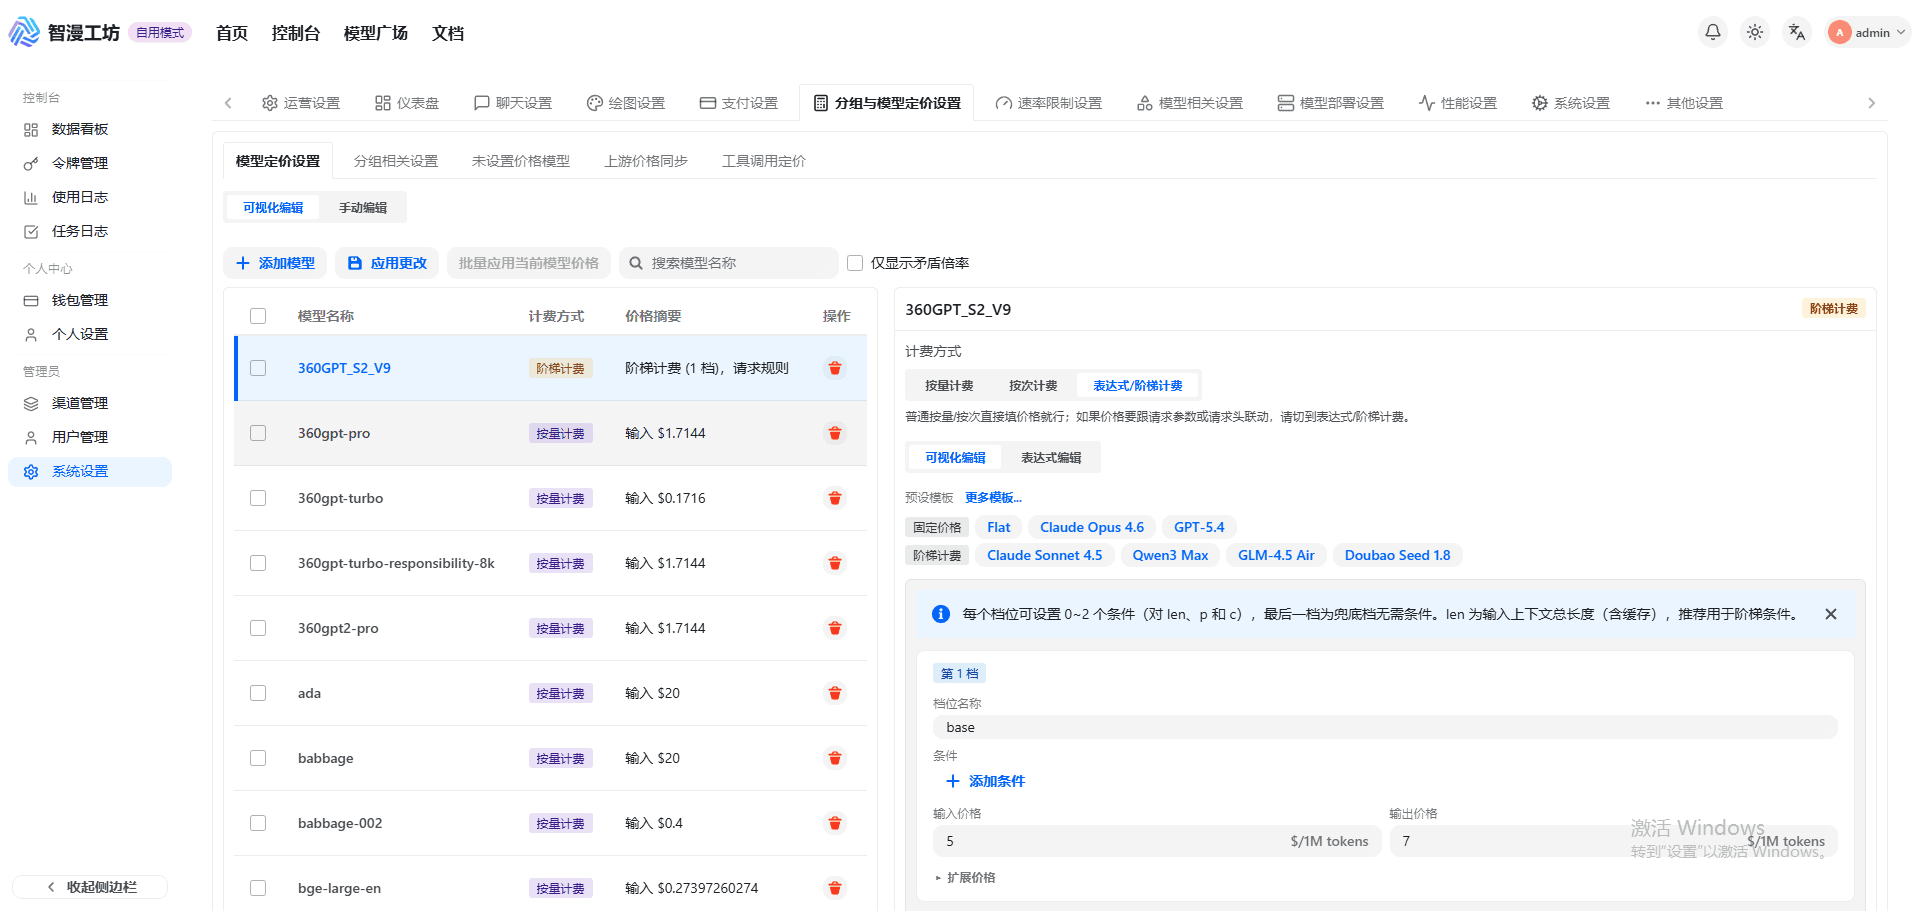Screen dimensions: 1920x911
Task: Check the 360gpt-turbo row checkbox
Action: (258, 498)
